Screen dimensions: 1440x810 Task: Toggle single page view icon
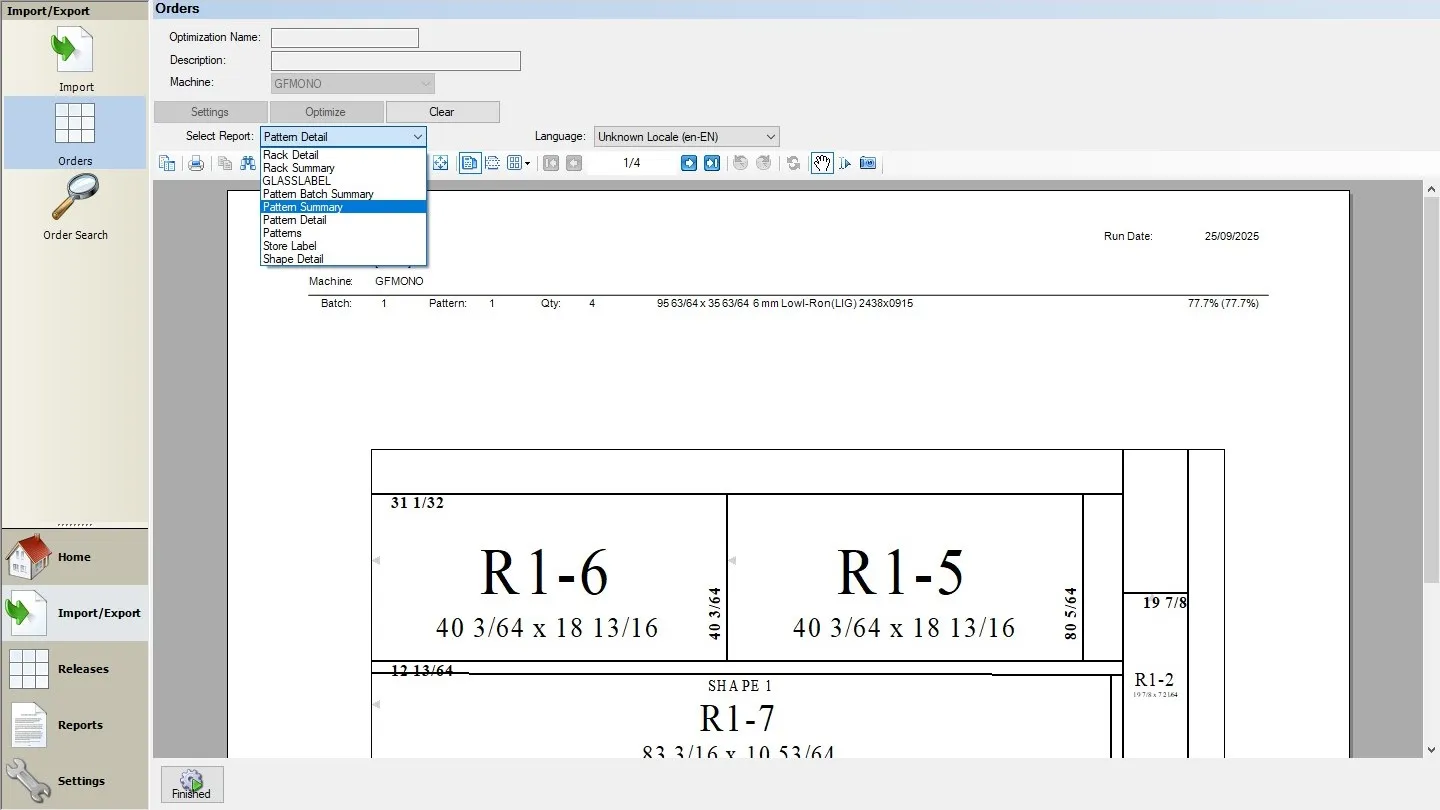[x=469, y=163]
